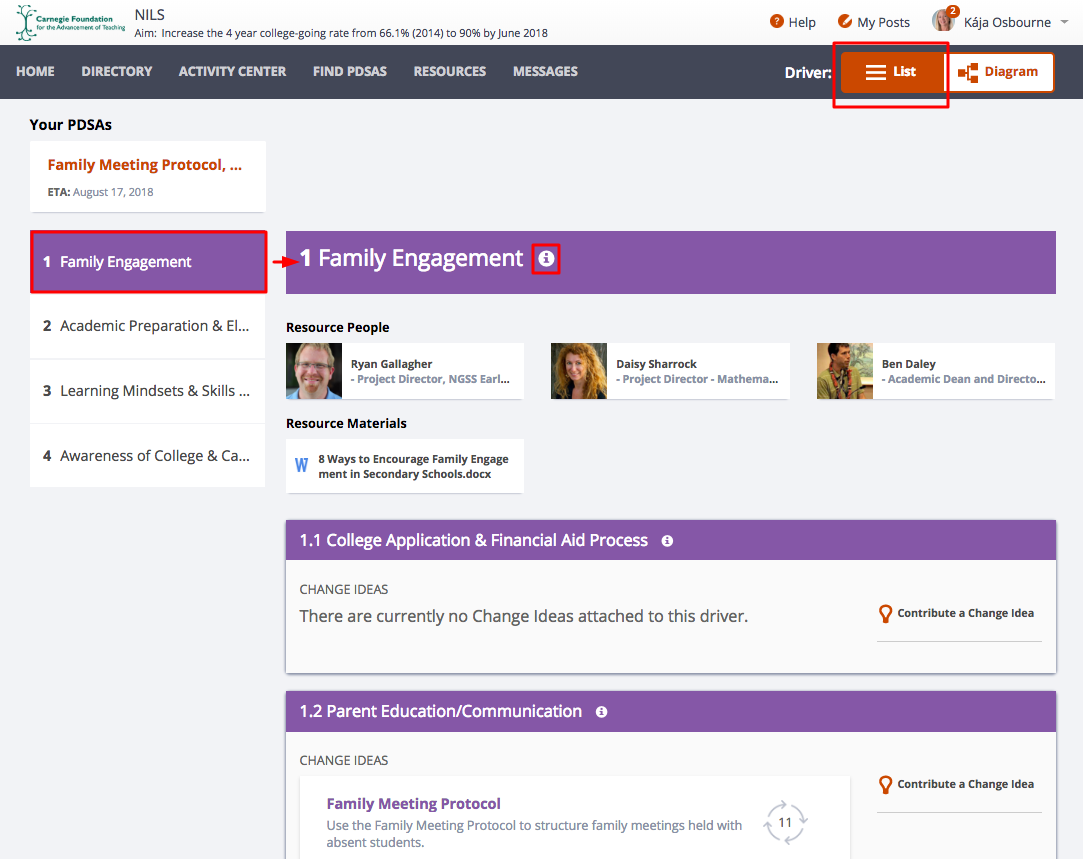Click the Your PDSAs heading
This screenshot has width=1083, height=859.
tap(70, 125)
